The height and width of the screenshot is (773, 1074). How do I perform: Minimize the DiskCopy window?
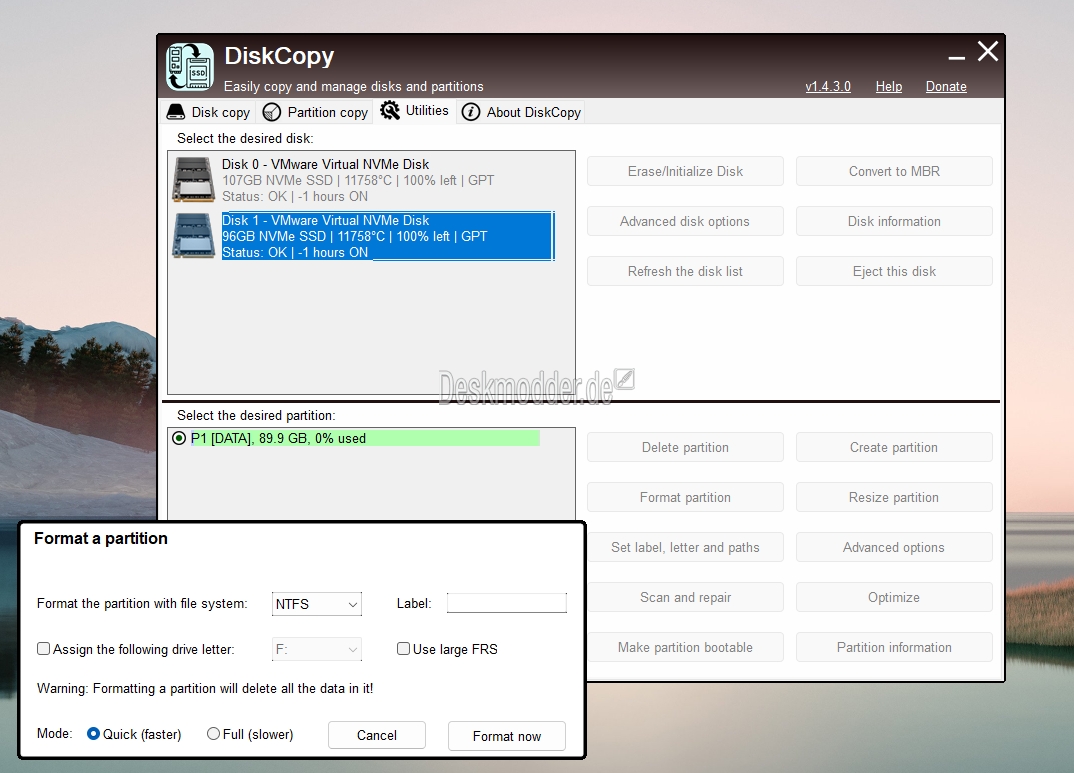click(x=957, y=58)
